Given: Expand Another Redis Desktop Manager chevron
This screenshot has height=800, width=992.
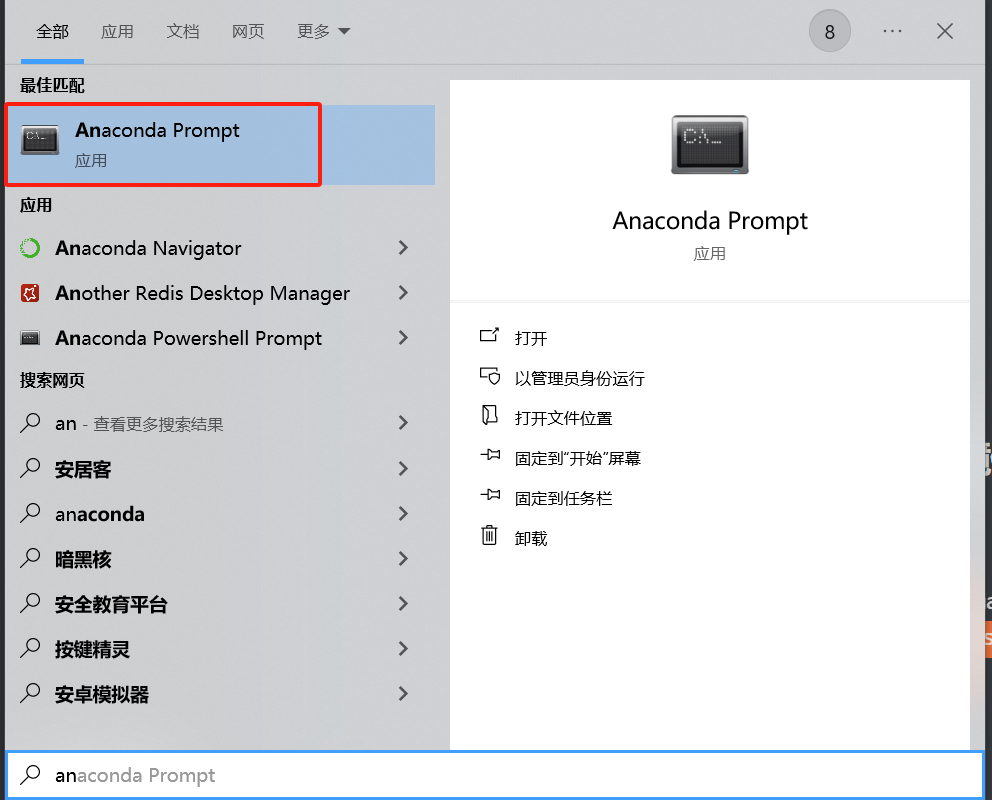Looking at the screenshot, I should point(403,293).
